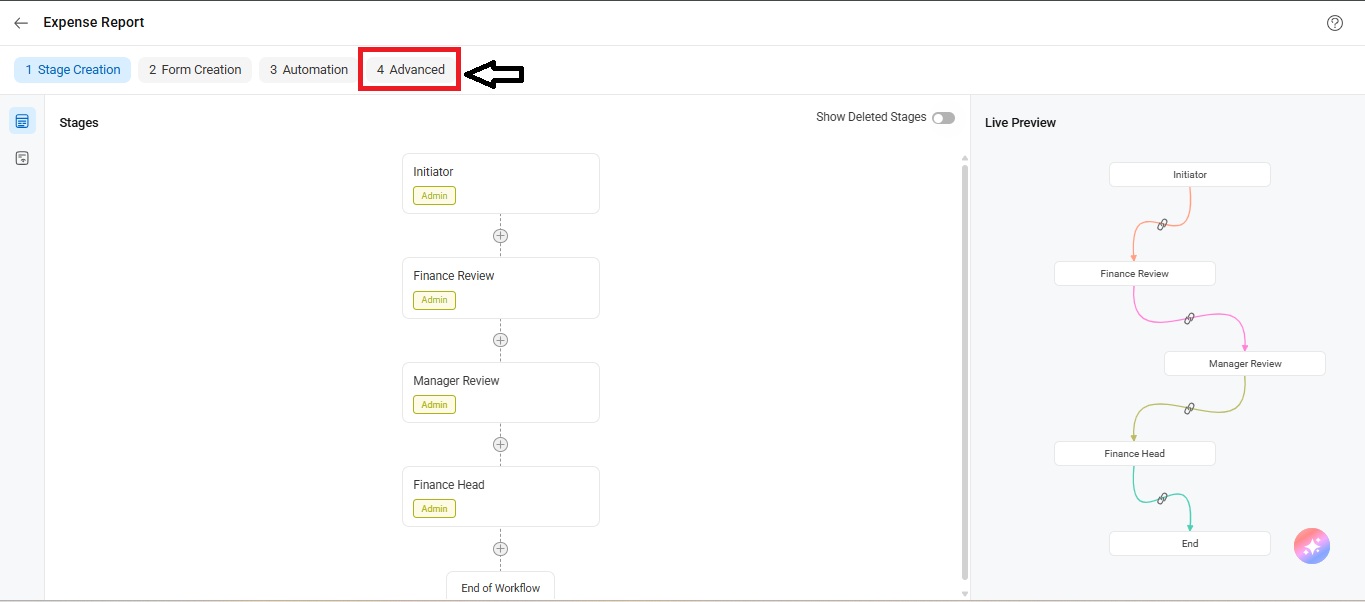
Task: Add a stage after Initiator with the plus icon
Action: tap(501, 236)
